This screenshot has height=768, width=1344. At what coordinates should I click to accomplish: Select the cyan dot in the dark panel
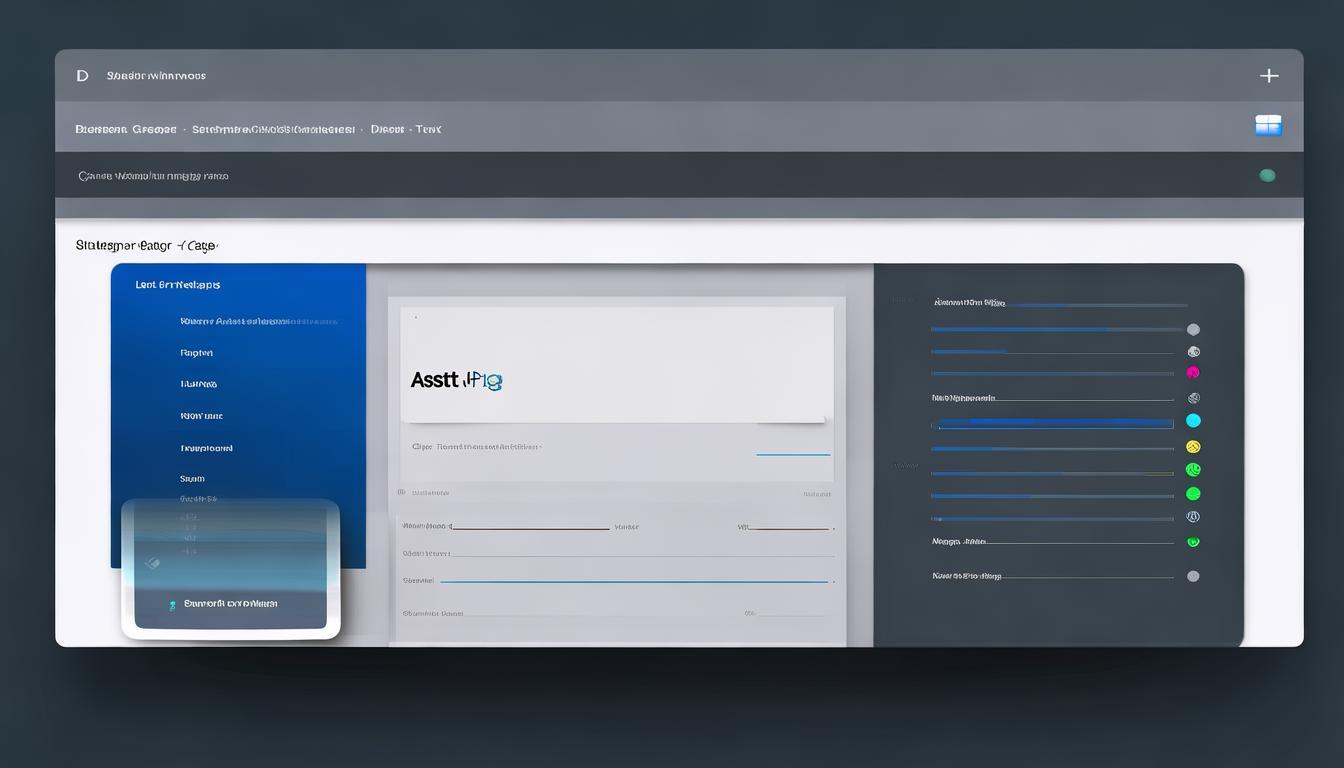click(x=1193, y=421)
